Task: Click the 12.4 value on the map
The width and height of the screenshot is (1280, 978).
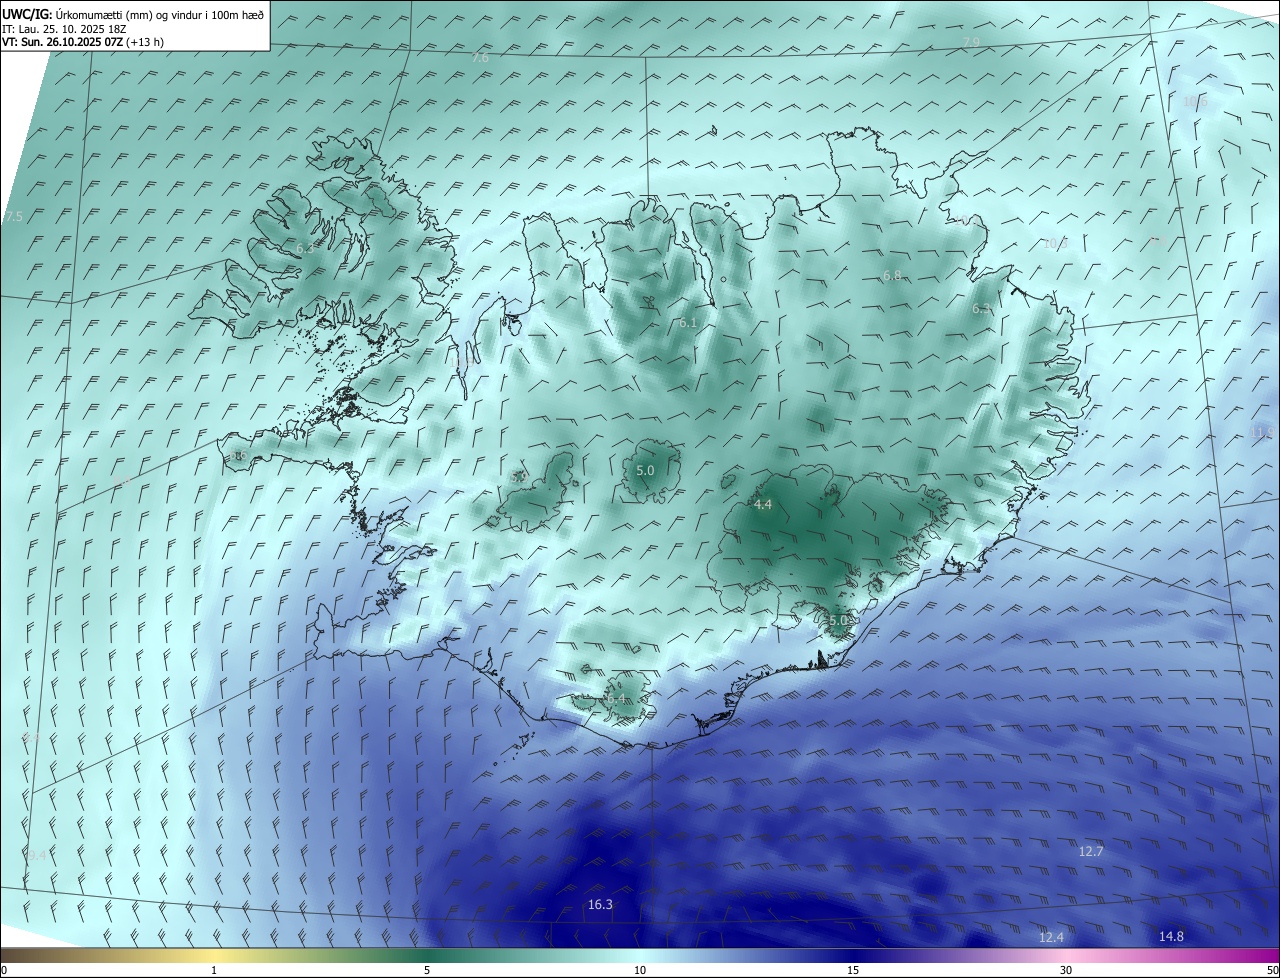Action: [x=1051, y=938]
